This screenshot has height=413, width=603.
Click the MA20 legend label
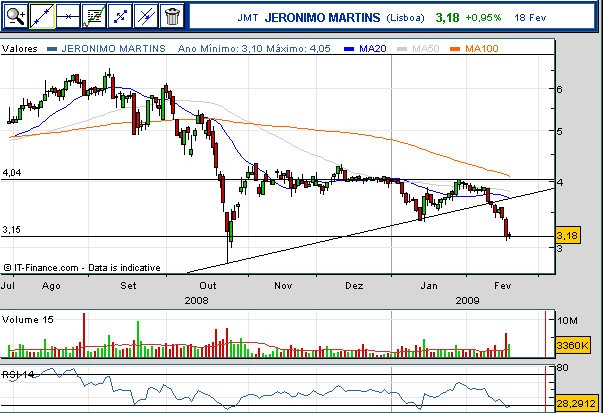tap(373, 49)
